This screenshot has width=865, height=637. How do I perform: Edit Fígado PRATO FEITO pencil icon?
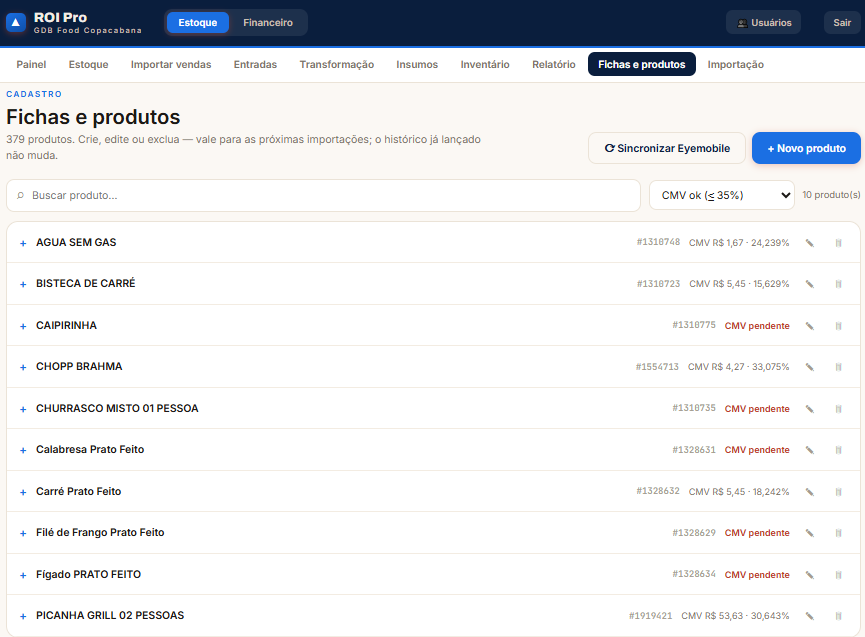click(809, 575)
